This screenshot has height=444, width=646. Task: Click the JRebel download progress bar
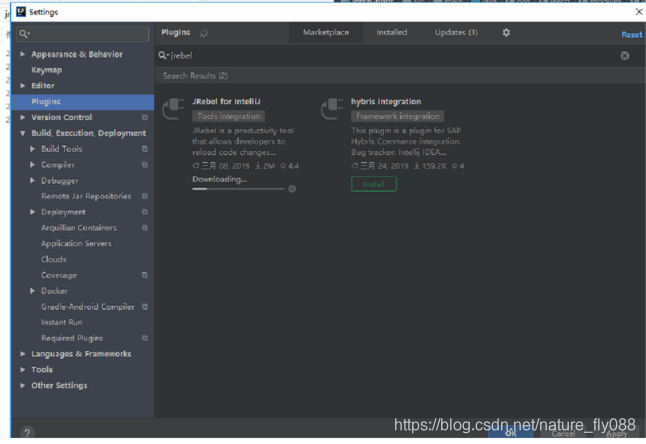pyautogui.click(x=238, y=189)
